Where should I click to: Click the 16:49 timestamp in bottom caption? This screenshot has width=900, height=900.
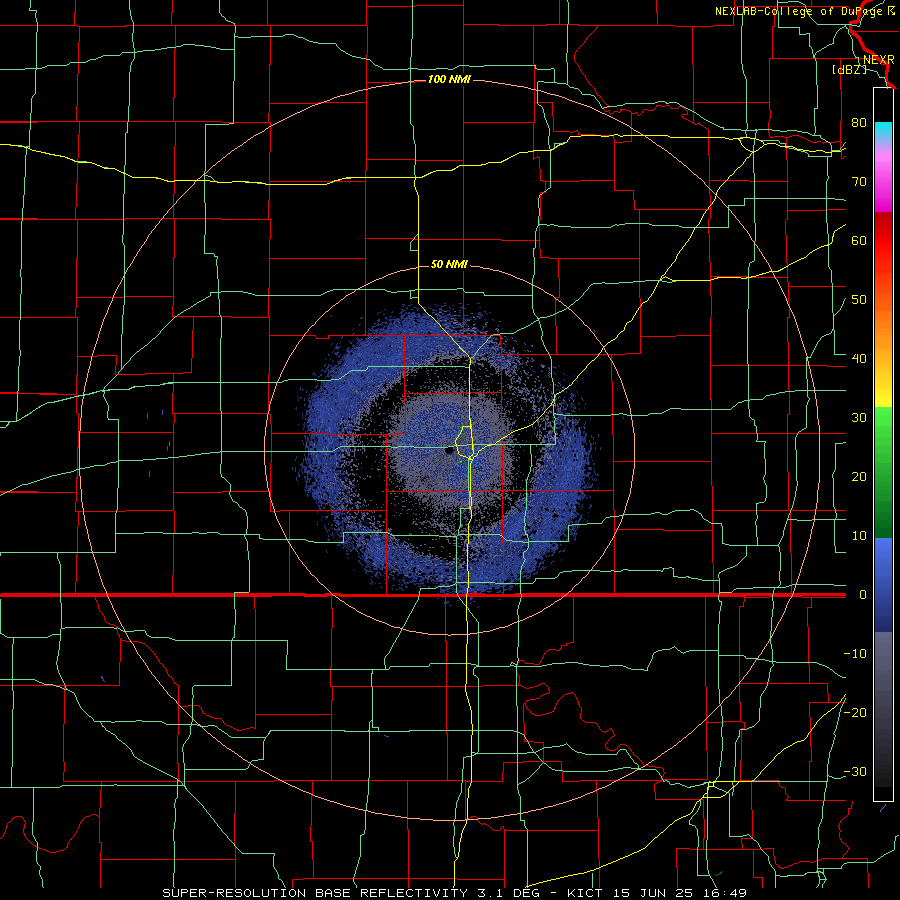[727, 893]
